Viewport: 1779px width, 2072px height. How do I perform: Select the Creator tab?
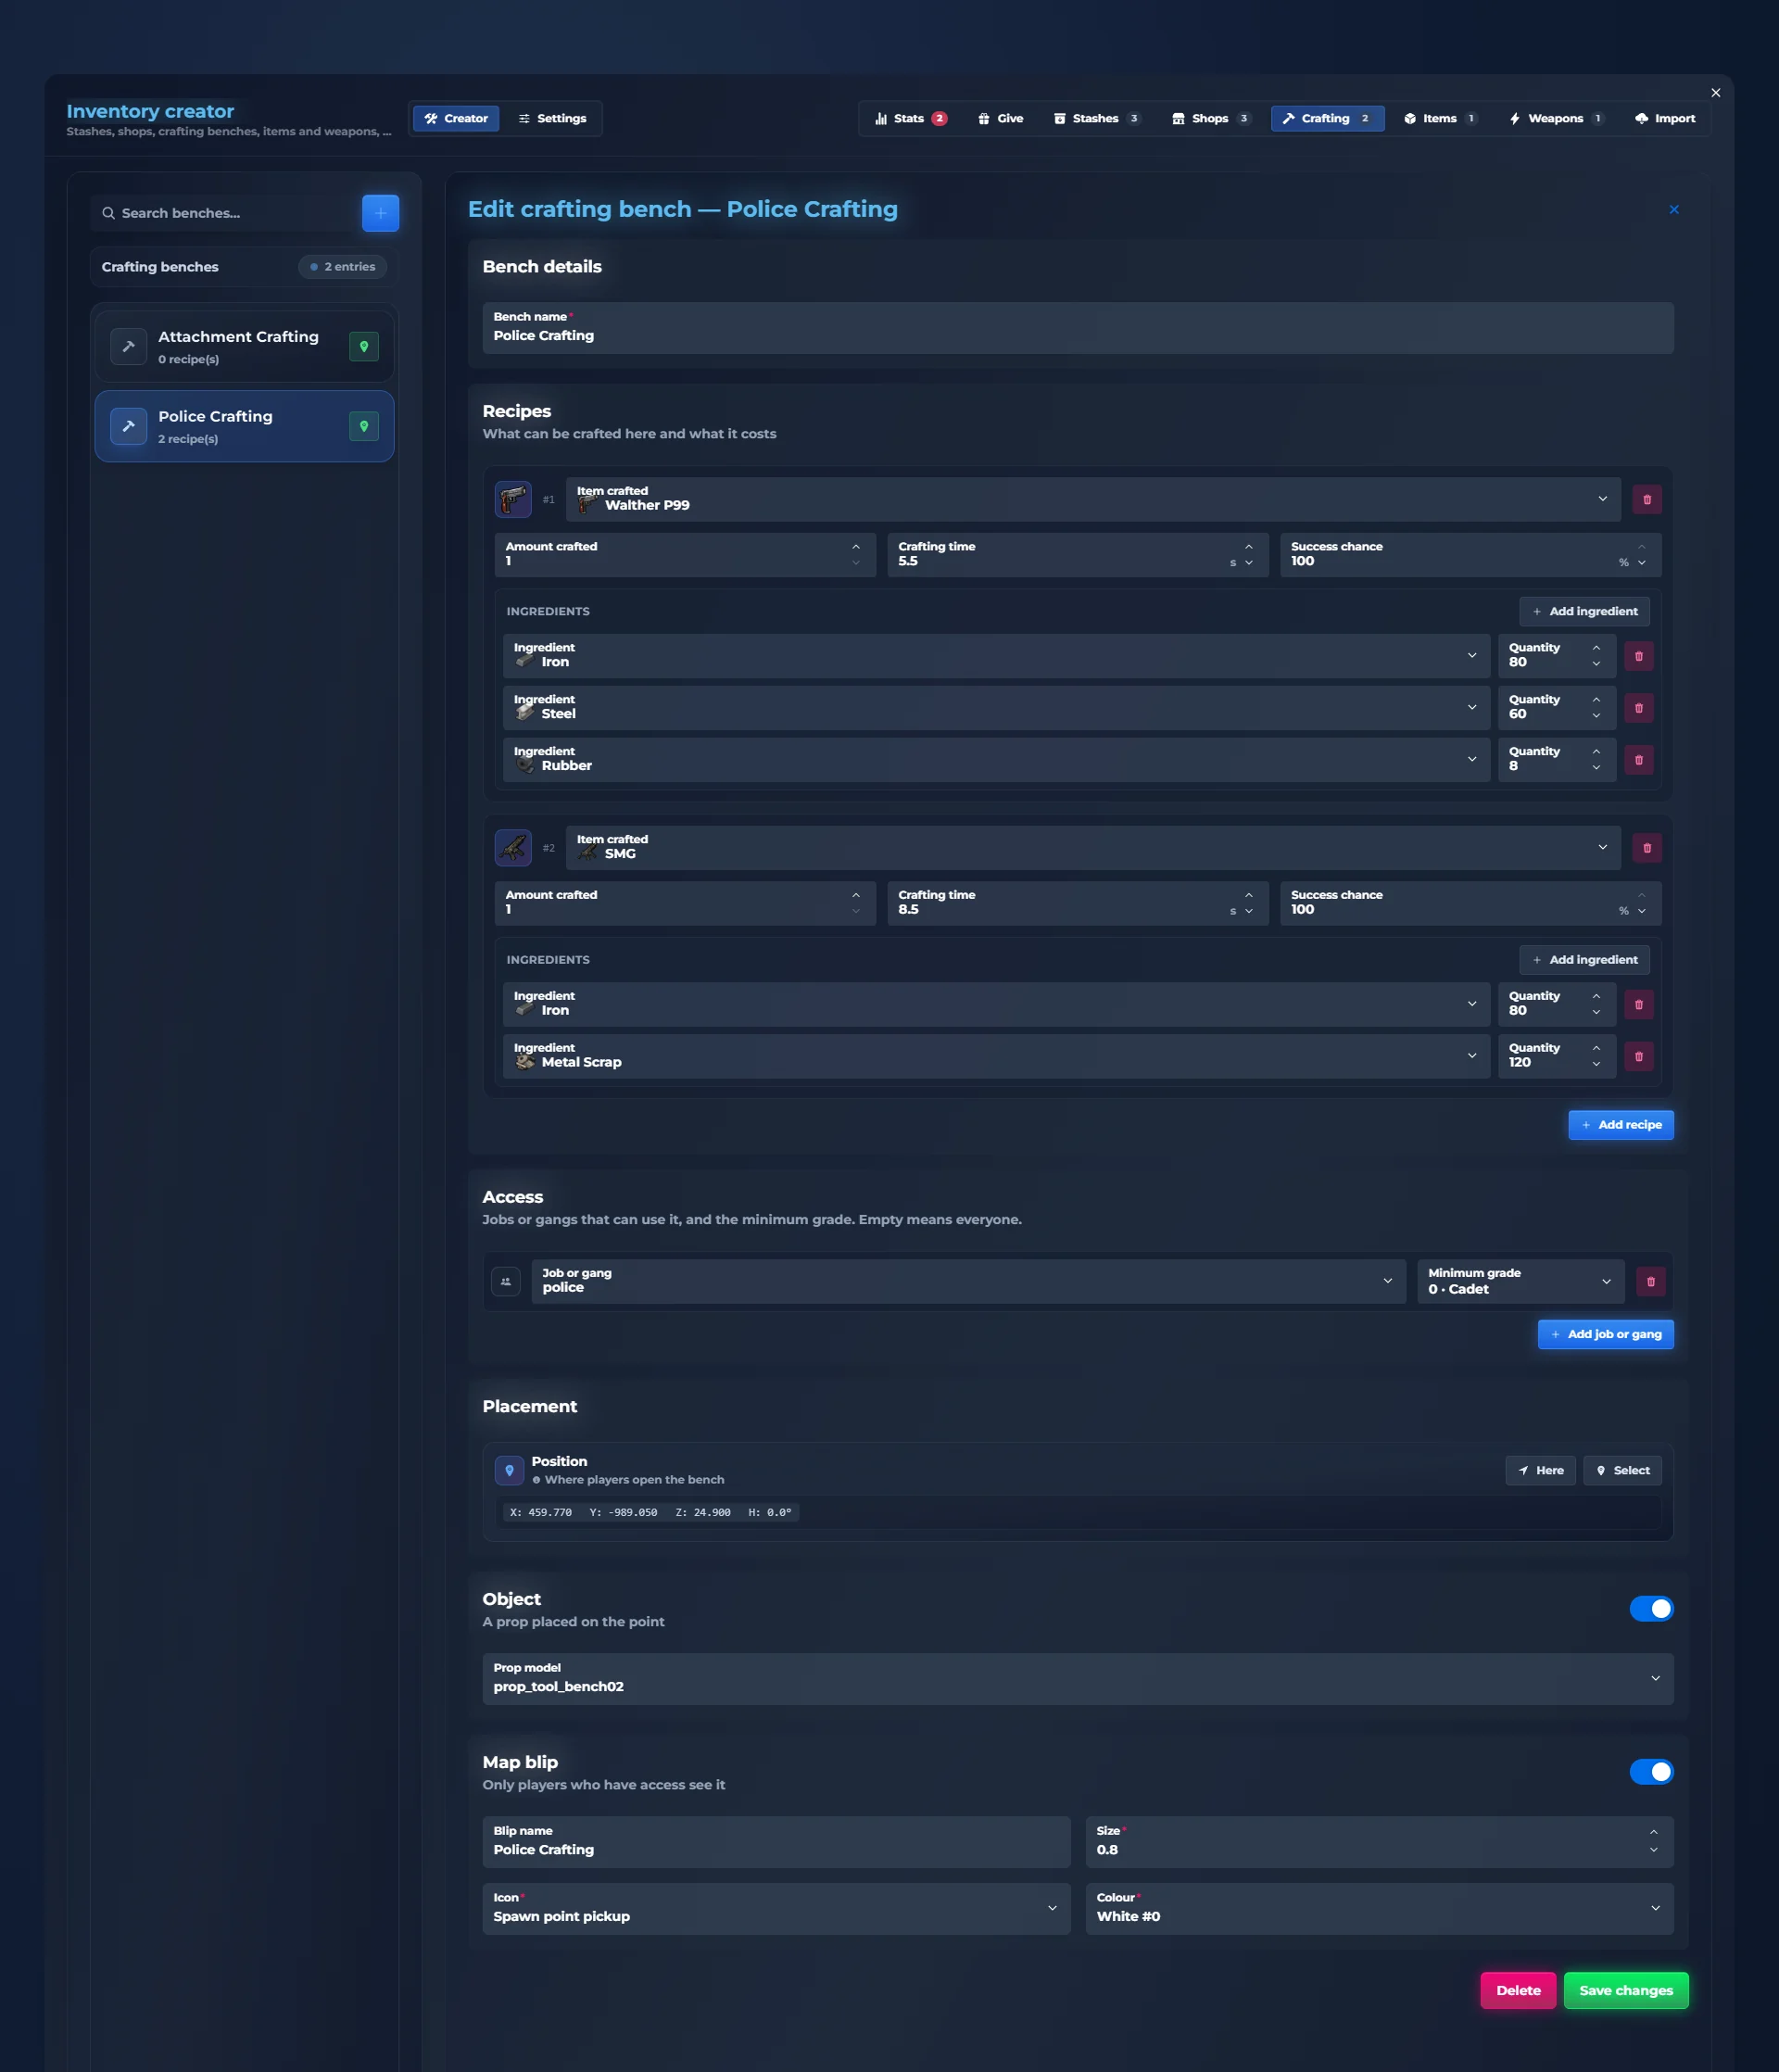(x=456, y=118)
